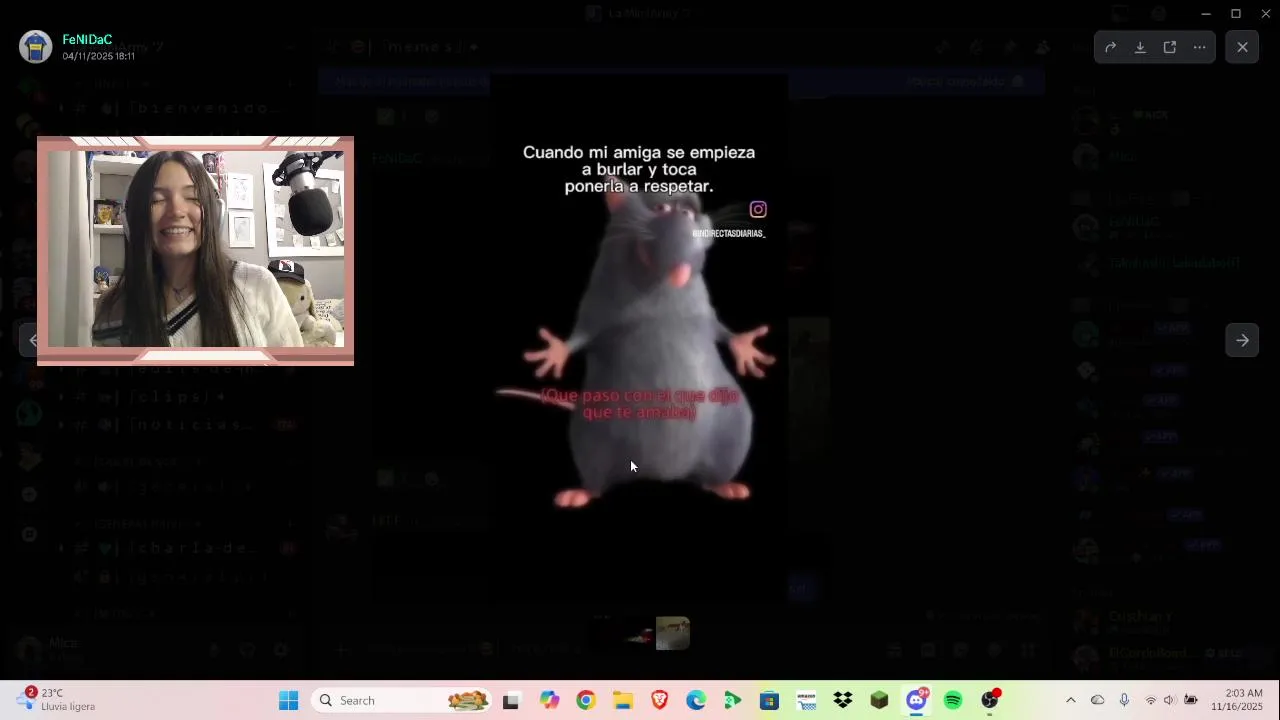Open Microsoft Edge from the taskbar
The height and width of the screenshot is (720, 1280).
(x=696, y=700)
